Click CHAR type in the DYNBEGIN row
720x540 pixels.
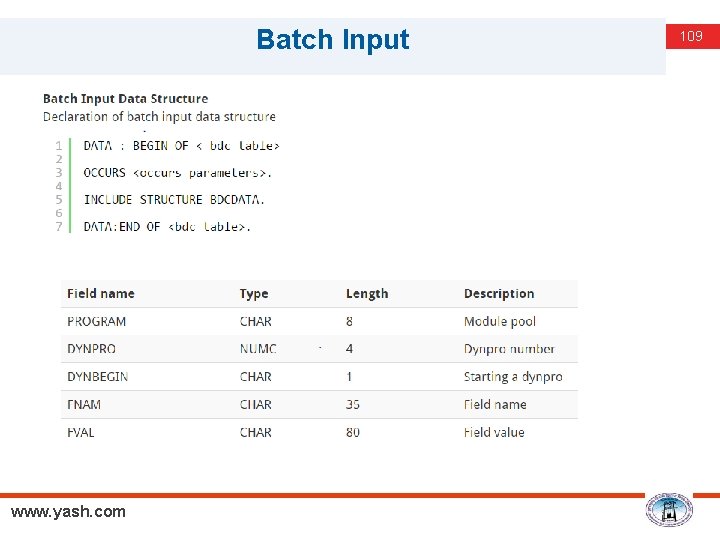click(x=256, y=377)
